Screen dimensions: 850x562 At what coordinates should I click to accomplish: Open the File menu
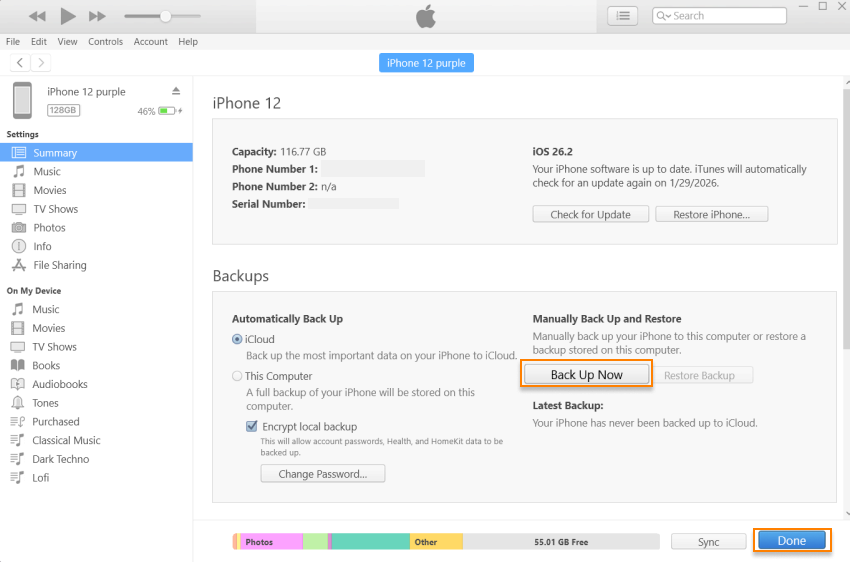12,42
